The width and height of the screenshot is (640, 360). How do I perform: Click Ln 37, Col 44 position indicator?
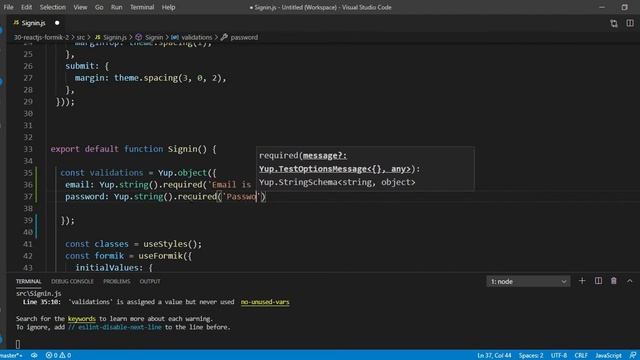pos(494,356)
